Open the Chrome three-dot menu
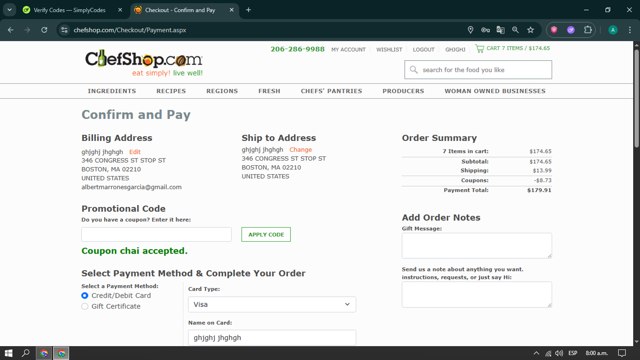 (630, 30)
